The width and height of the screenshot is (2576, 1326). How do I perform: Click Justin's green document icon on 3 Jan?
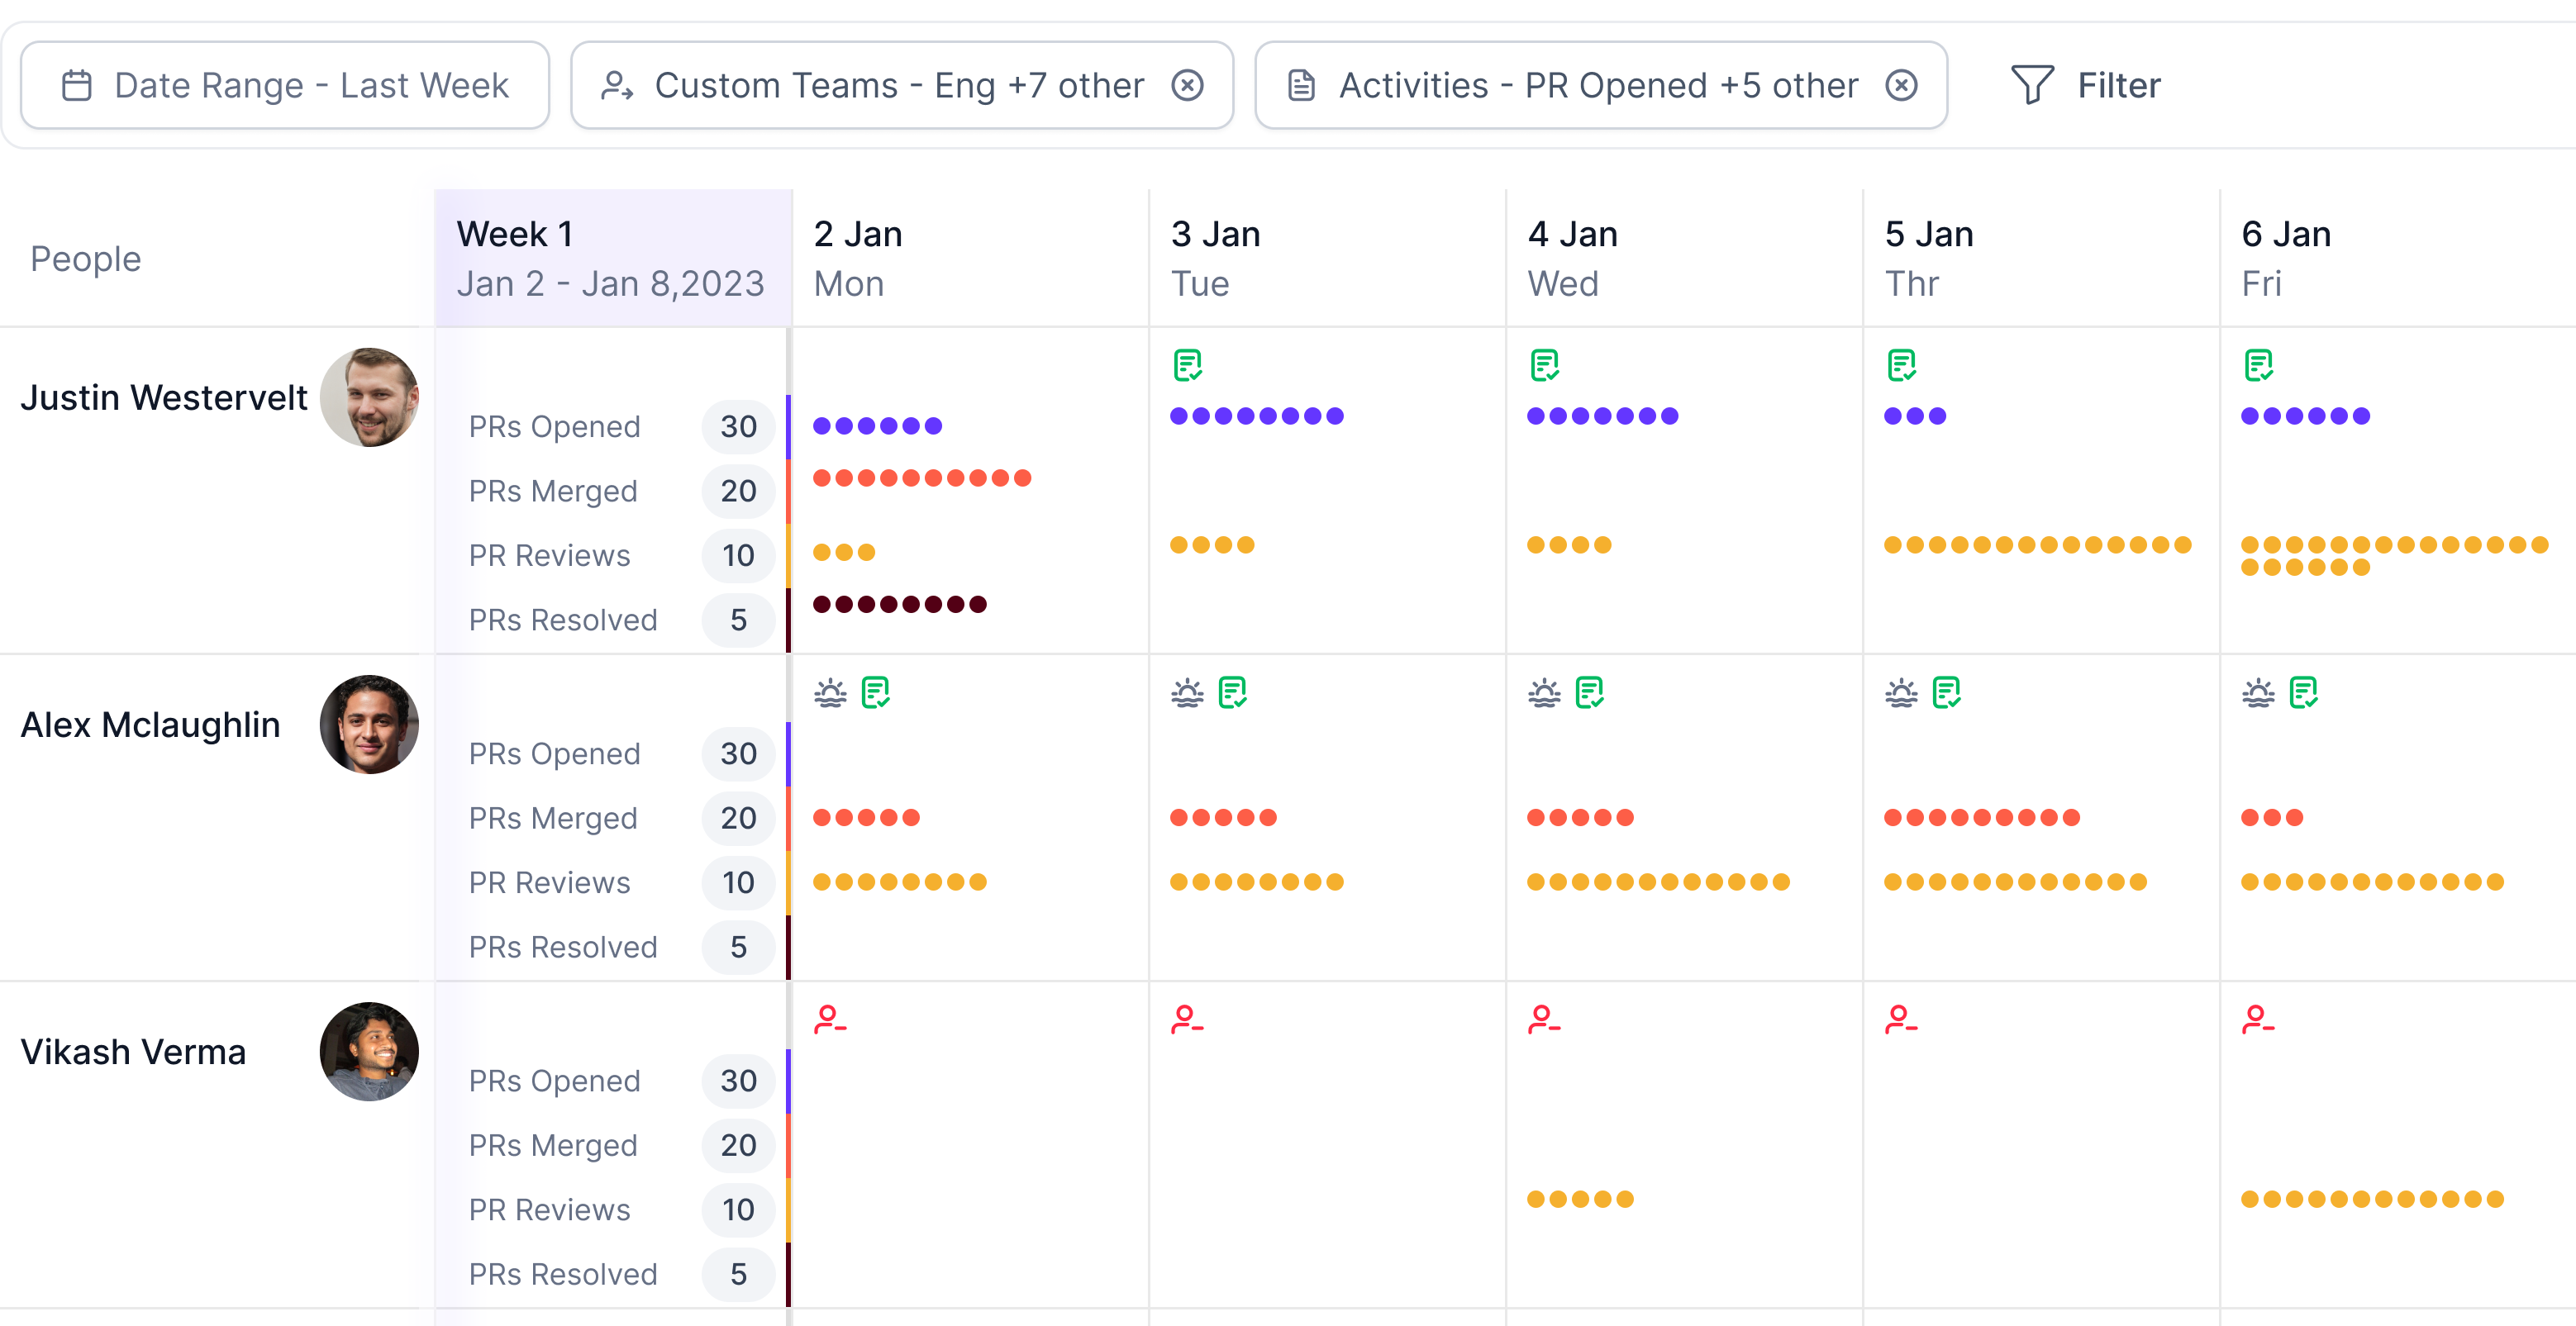point(1187,365)
